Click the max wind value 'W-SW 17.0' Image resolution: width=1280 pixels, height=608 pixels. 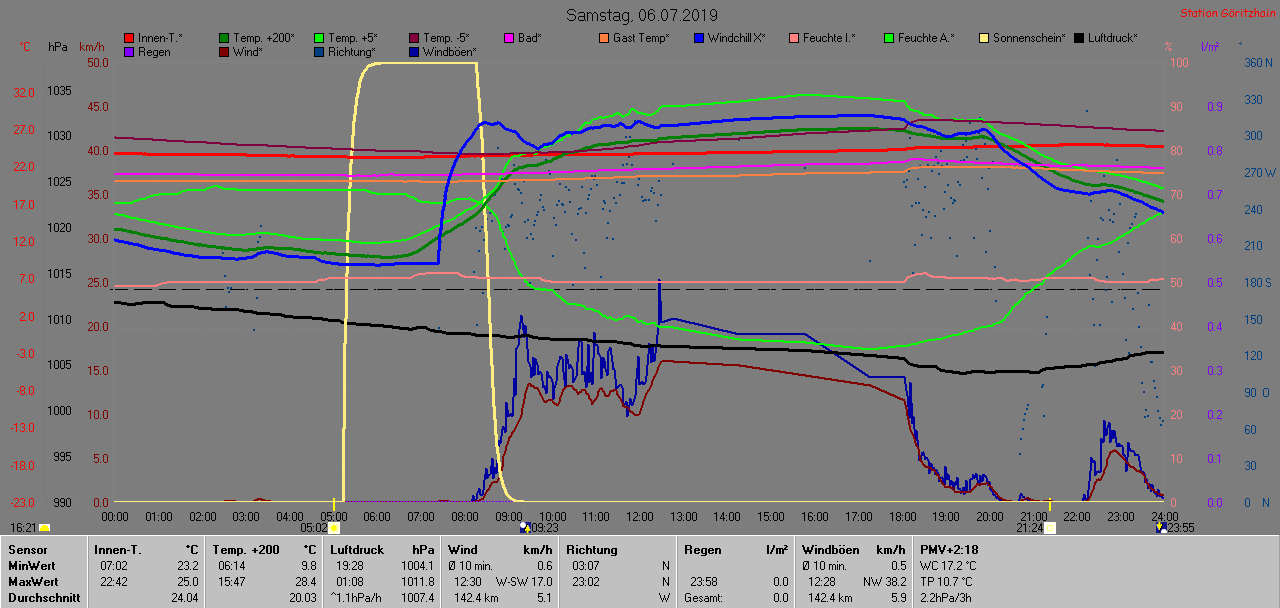tap(524, 581)
